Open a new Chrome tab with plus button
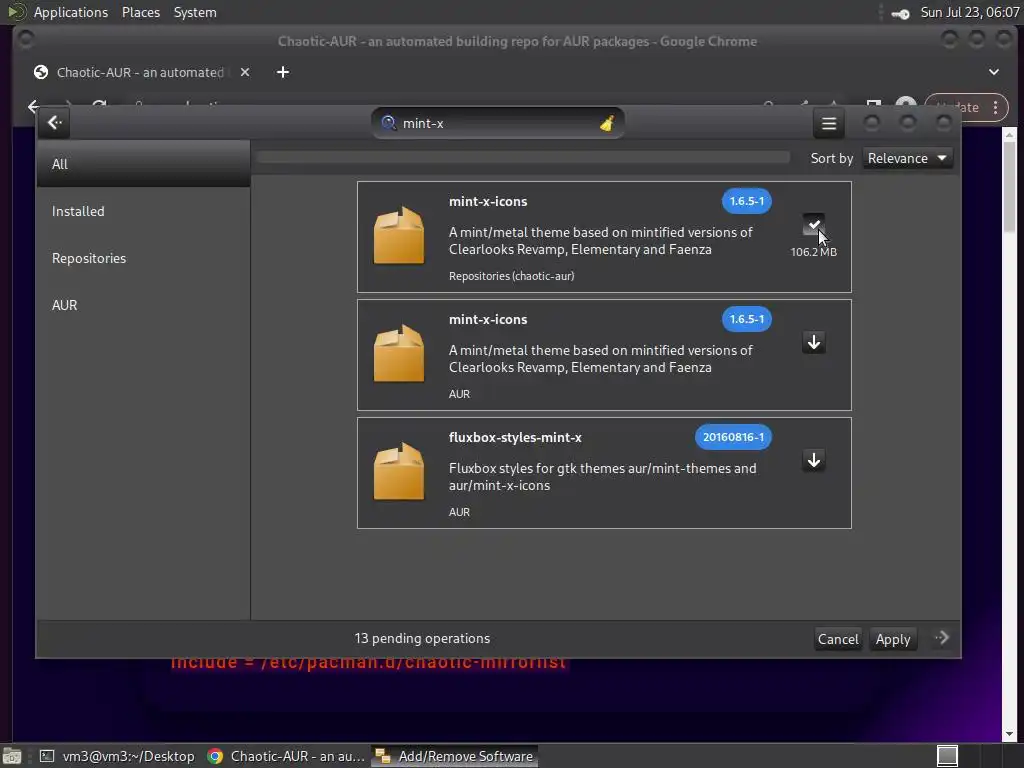This screenshot has width=1024, height=768. pos(282,72)
